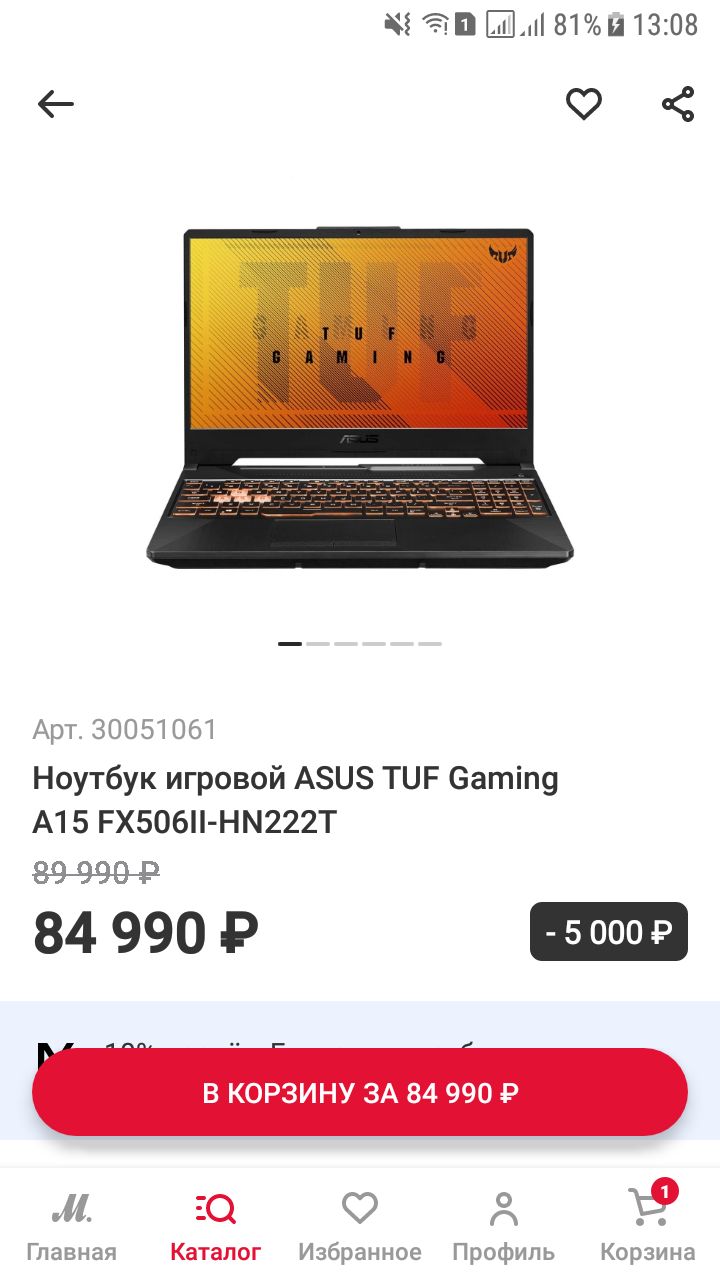Open the Корзина cart icon

[x=647, y=1208]
